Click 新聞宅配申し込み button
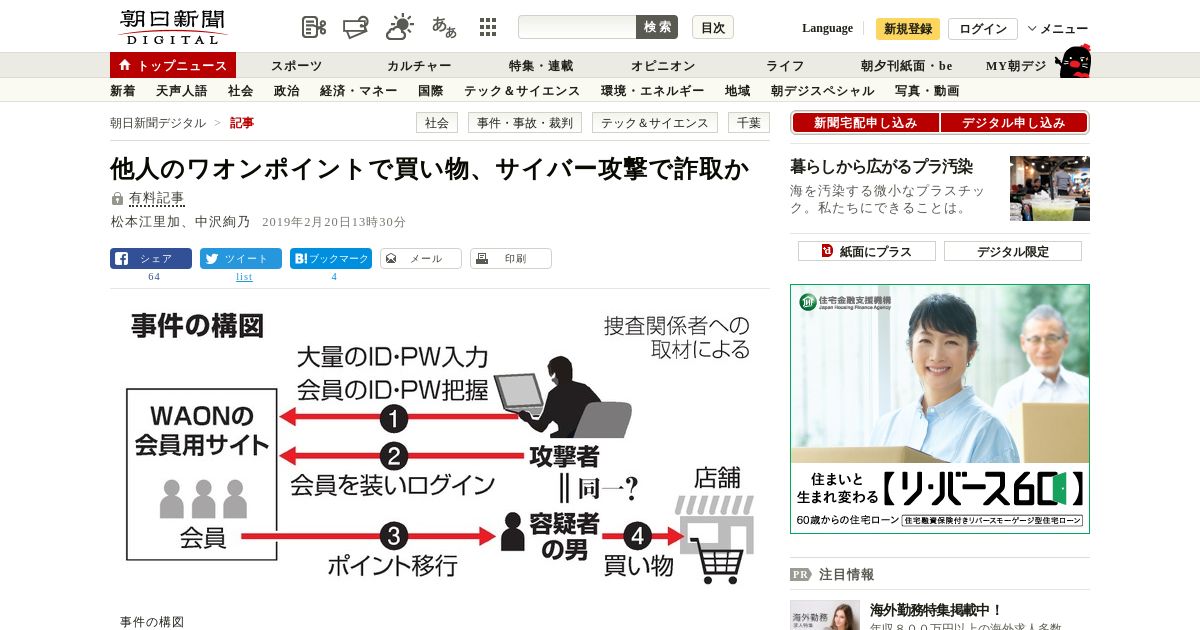1200x630 pixels. 866,123
